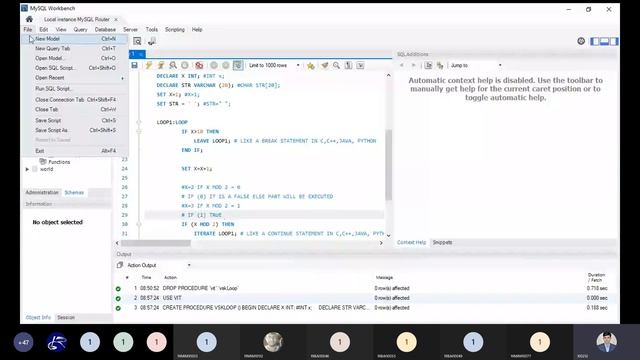This screenshot has height=360, width=640.
Task: Click the stop execution hand icon
Action: click(185, 65)
